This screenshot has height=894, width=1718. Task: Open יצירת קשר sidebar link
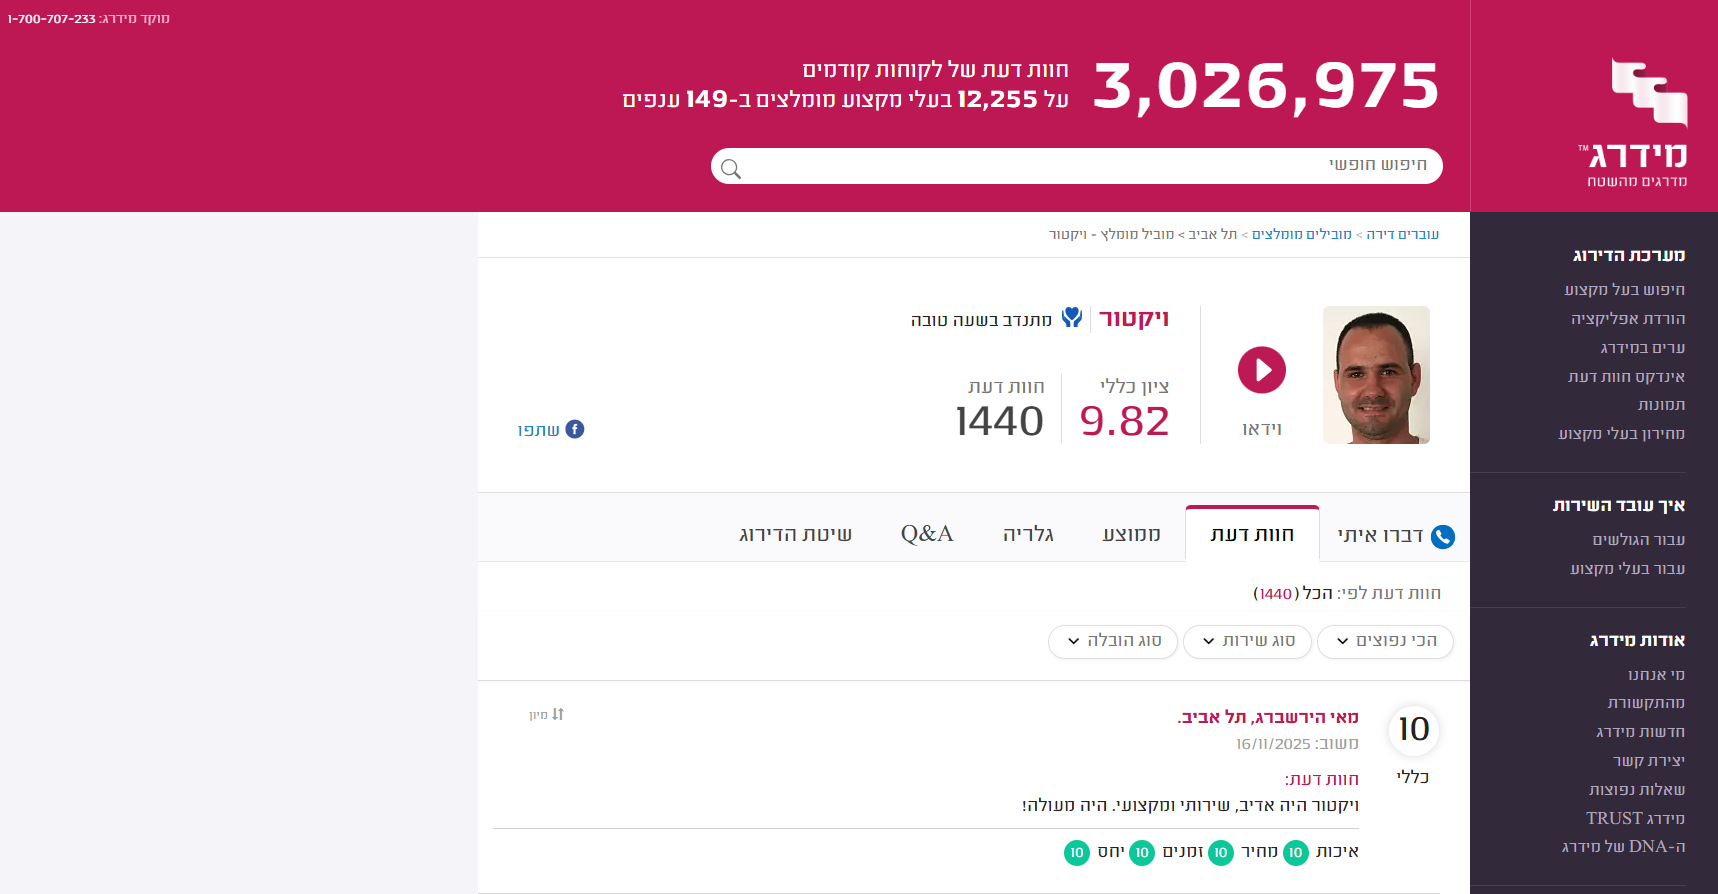[1650, 761]
